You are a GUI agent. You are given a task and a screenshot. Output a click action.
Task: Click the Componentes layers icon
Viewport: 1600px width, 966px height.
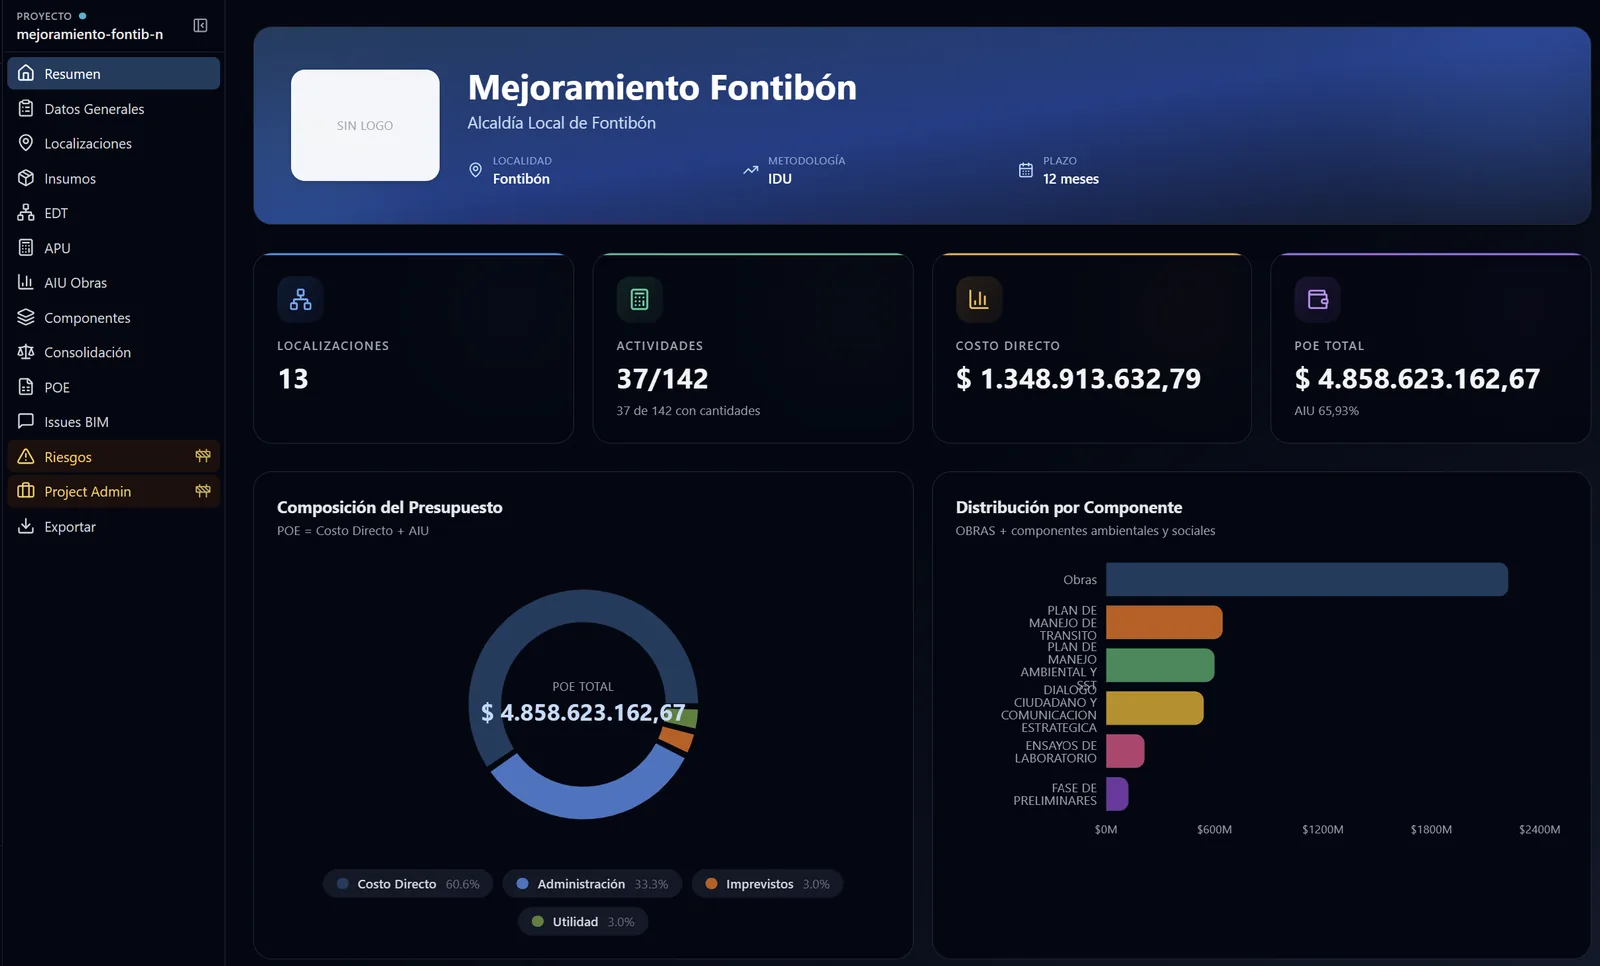[26, 317]
